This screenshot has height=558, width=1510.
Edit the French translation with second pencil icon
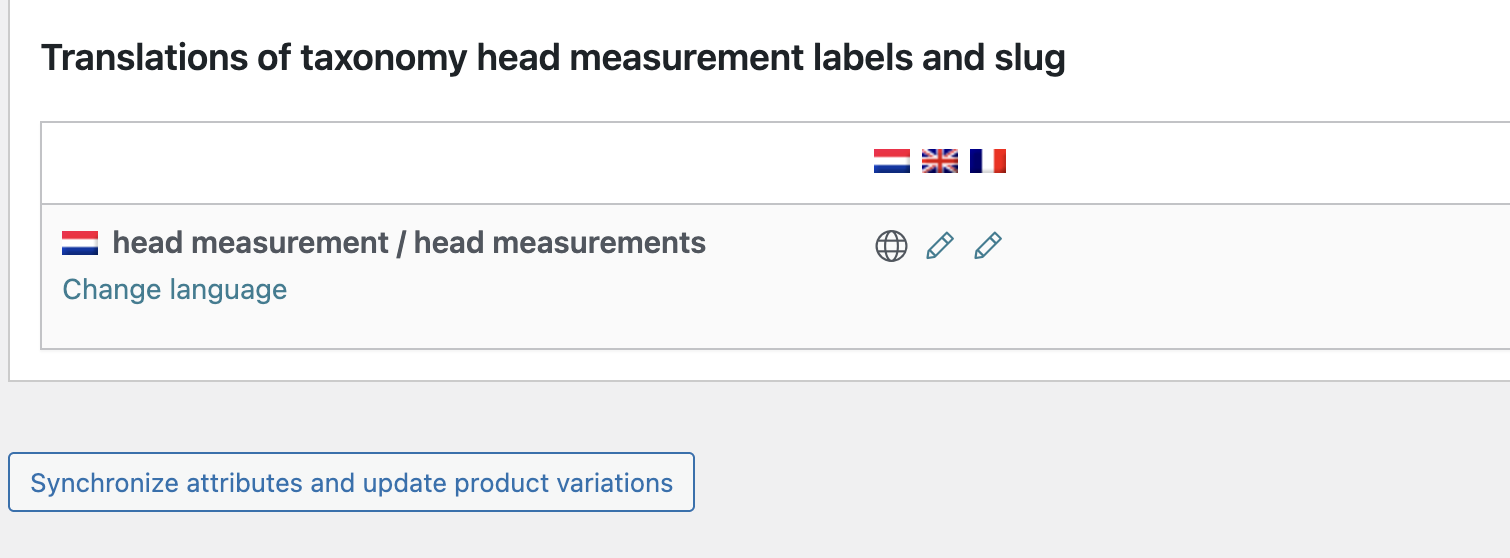988,245
